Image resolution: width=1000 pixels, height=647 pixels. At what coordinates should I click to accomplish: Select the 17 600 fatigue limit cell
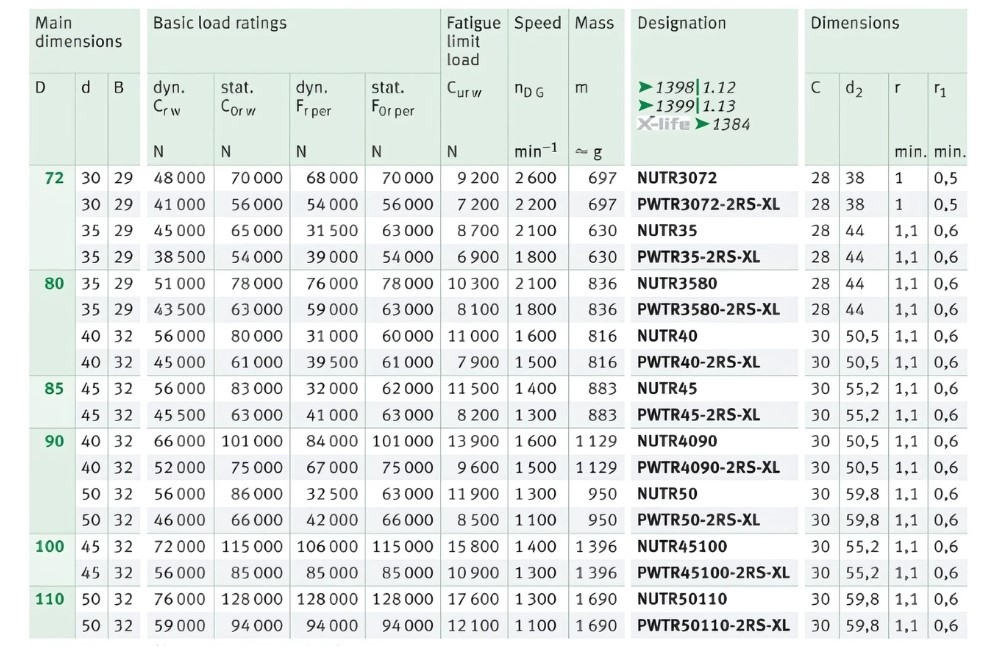pyautogui.click(x=473, y=599)
